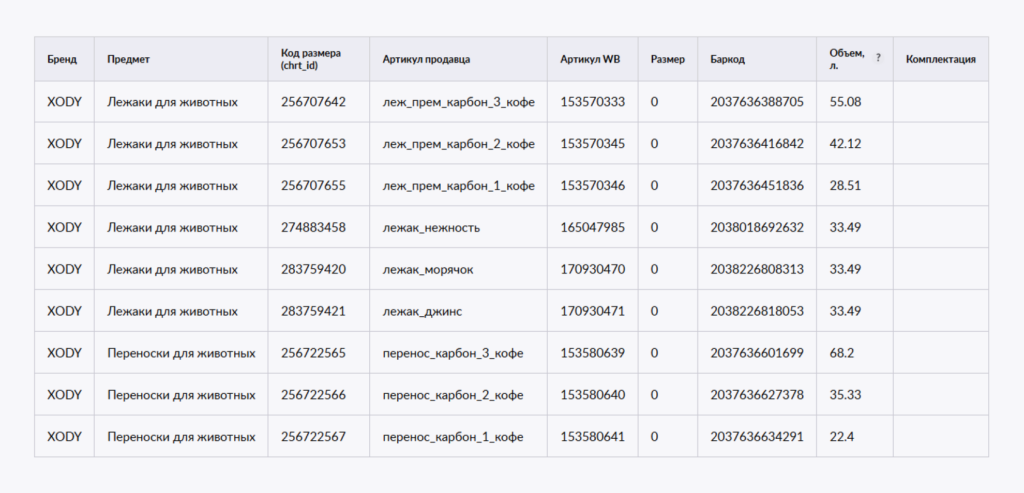This screenshot has width=1024, height=493.
Task: Select barcode 2037636601699
Action: 756,354
